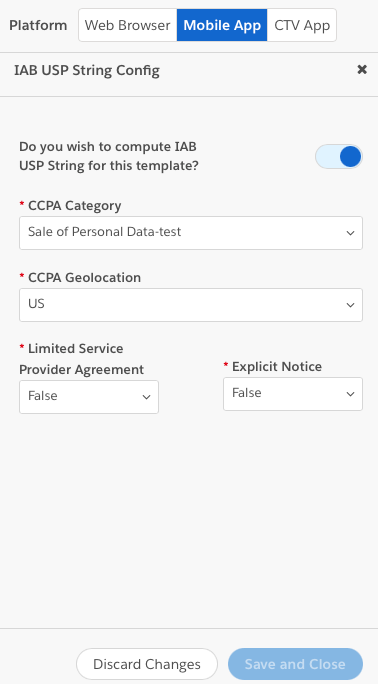The width and height of the screenshot is (378, 684).
Task: Switch to the CTV App platform tab
Action: (x=302, y=25)
